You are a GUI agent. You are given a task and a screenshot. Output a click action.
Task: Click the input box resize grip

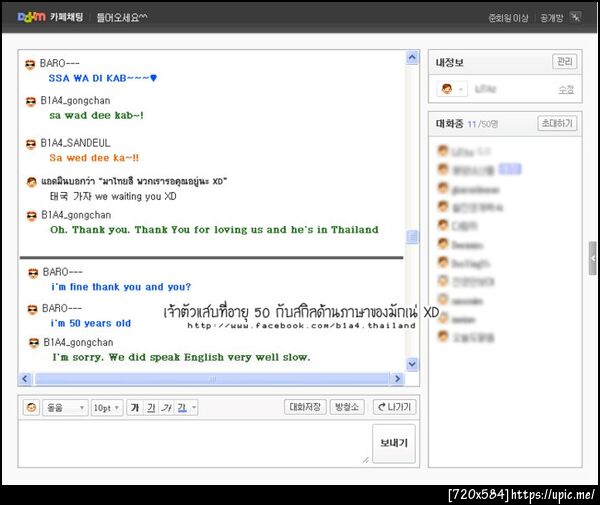point(365,460)
